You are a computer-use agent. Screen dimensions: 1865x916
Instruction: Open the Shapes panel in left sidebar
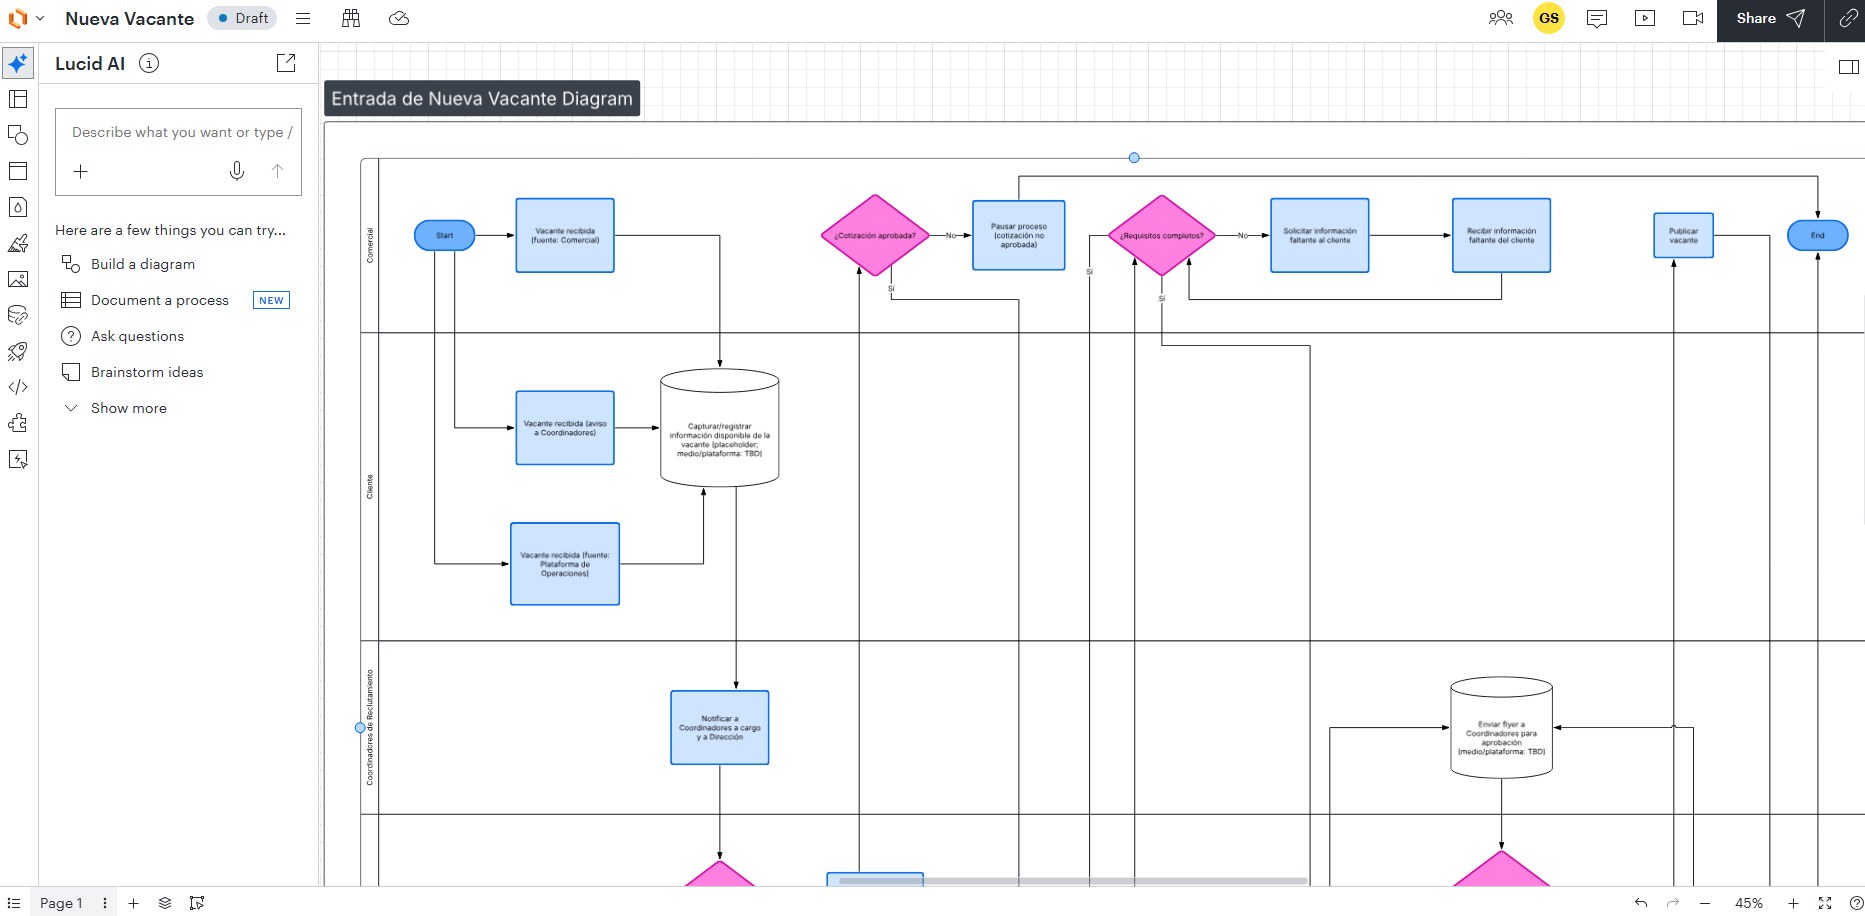18,135
